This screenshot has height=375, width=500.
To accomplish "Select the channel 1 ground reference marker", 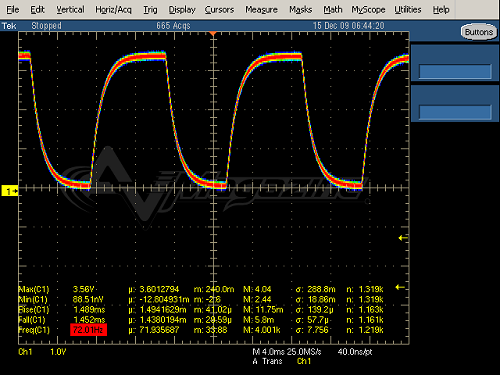I will coord(10,191).
